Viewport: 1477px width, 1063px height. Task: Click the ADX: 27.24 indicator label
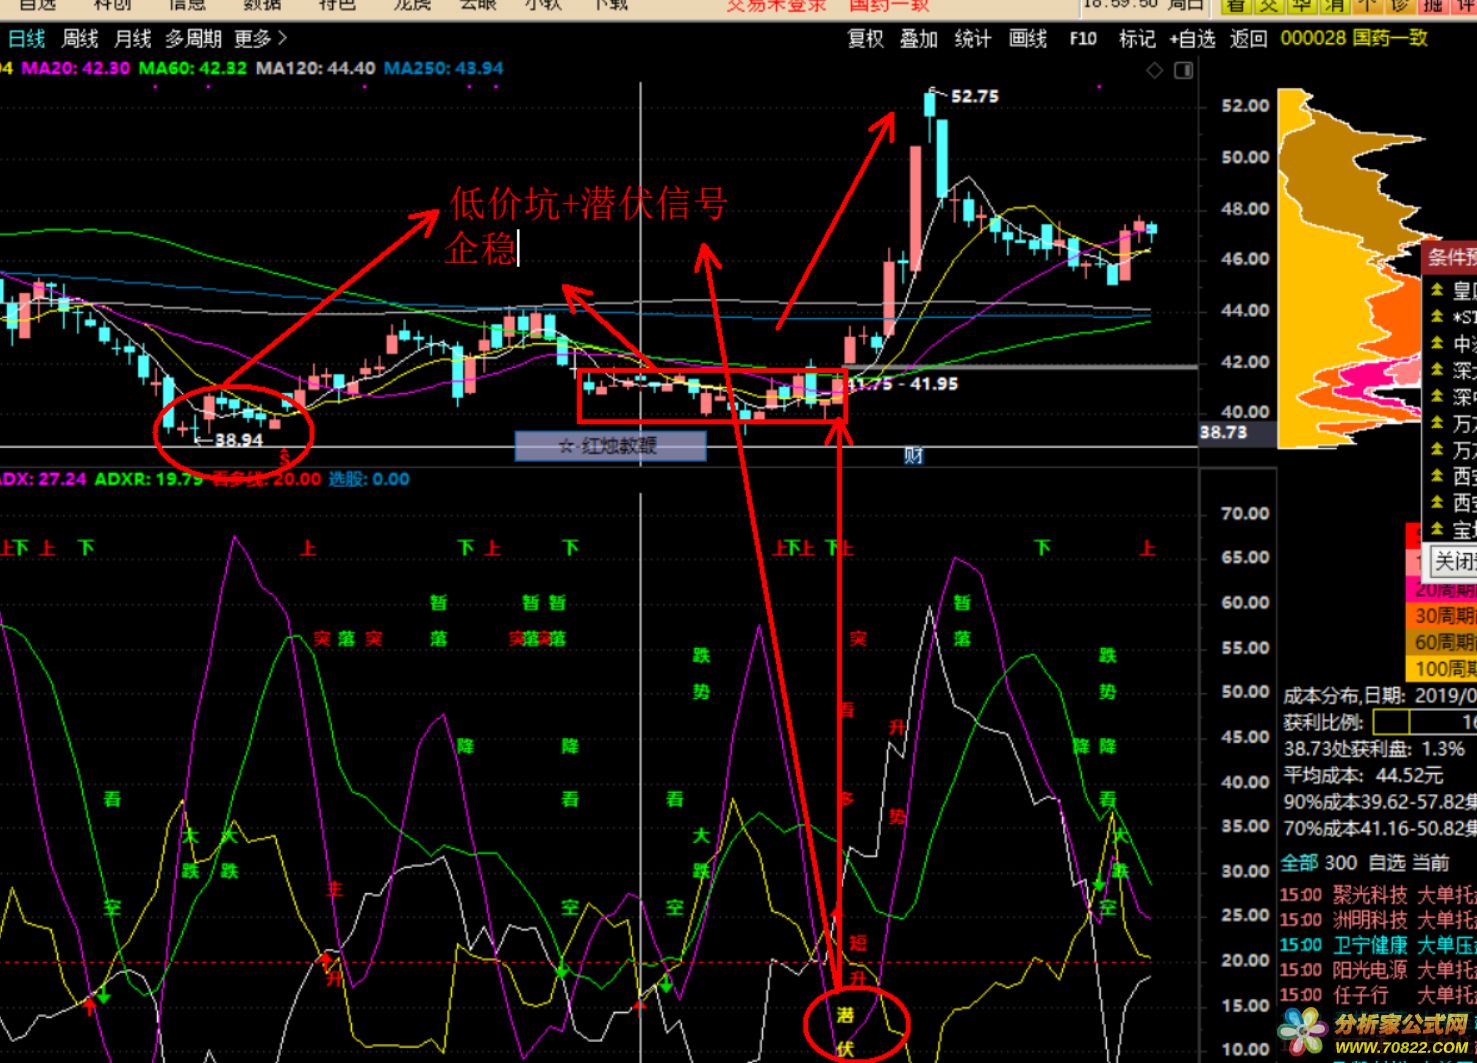(43, 479)
